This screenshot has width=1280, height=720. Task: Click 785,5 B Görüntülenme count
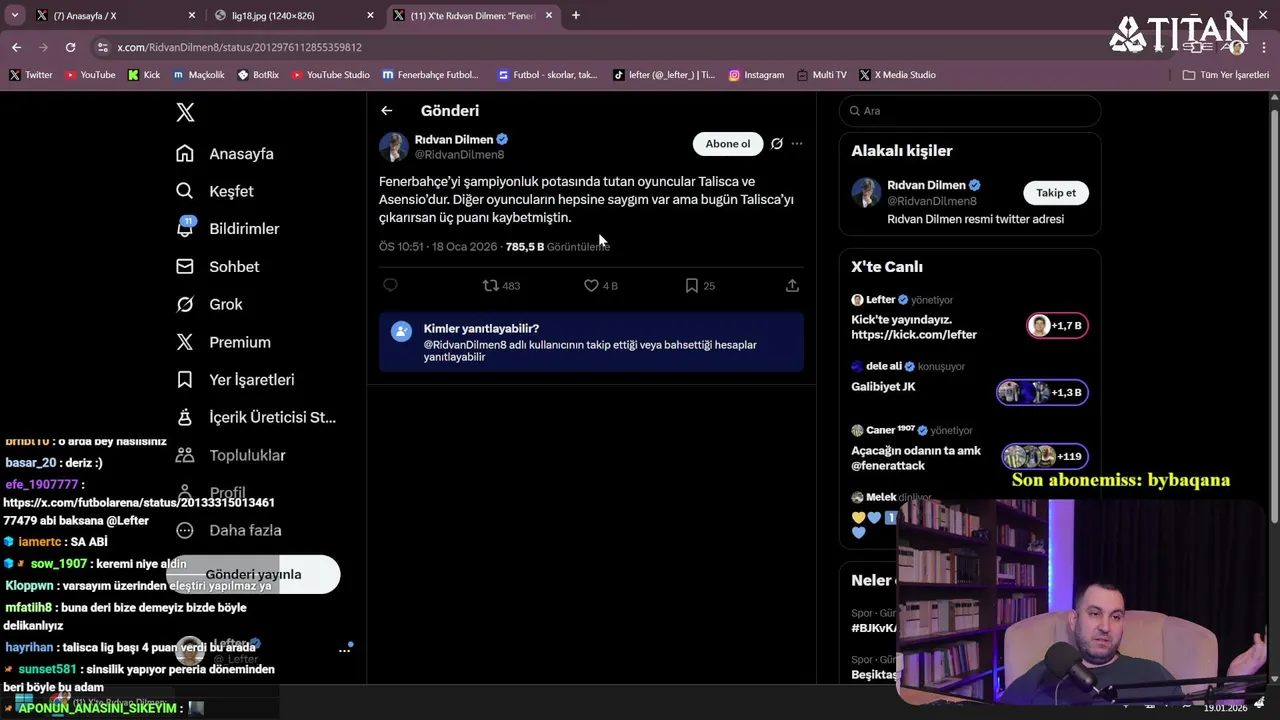[558, 247]
